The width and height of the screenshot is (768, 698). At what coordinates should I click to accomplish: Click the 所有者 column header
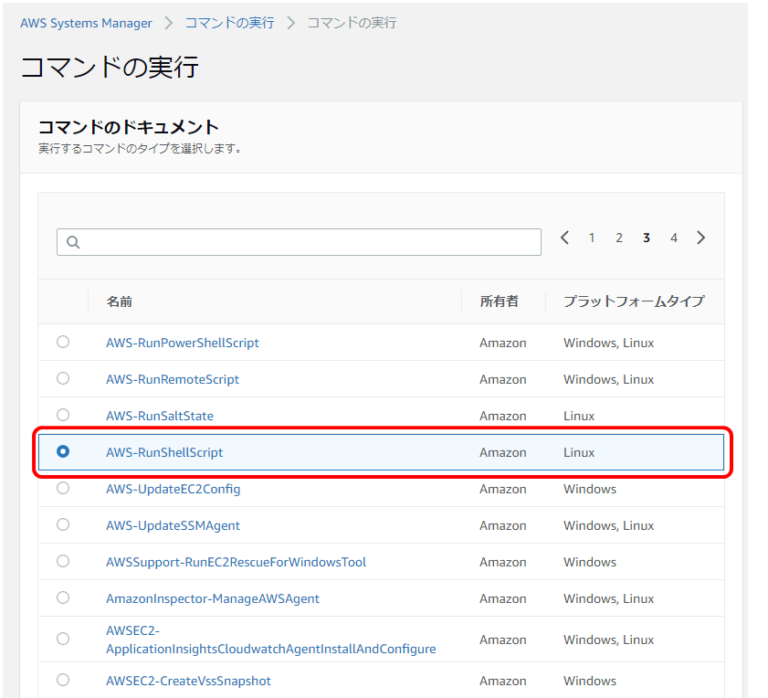(x=499, y=301)
